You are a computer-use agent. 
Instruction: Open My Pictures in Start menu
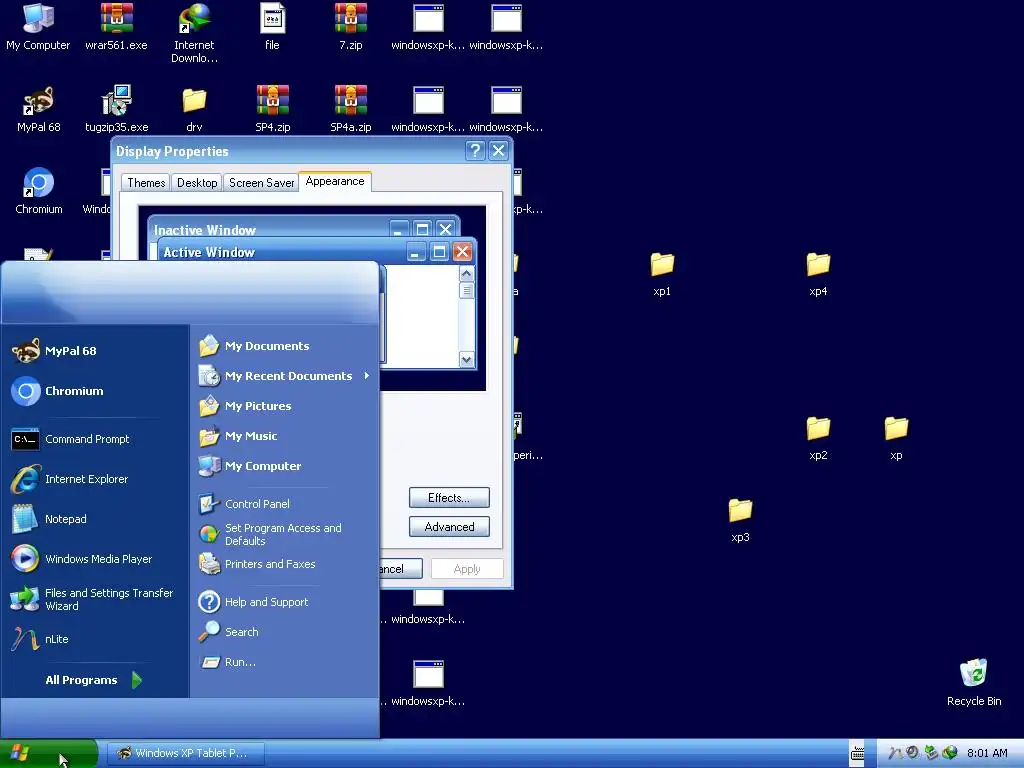pos(285,406)
